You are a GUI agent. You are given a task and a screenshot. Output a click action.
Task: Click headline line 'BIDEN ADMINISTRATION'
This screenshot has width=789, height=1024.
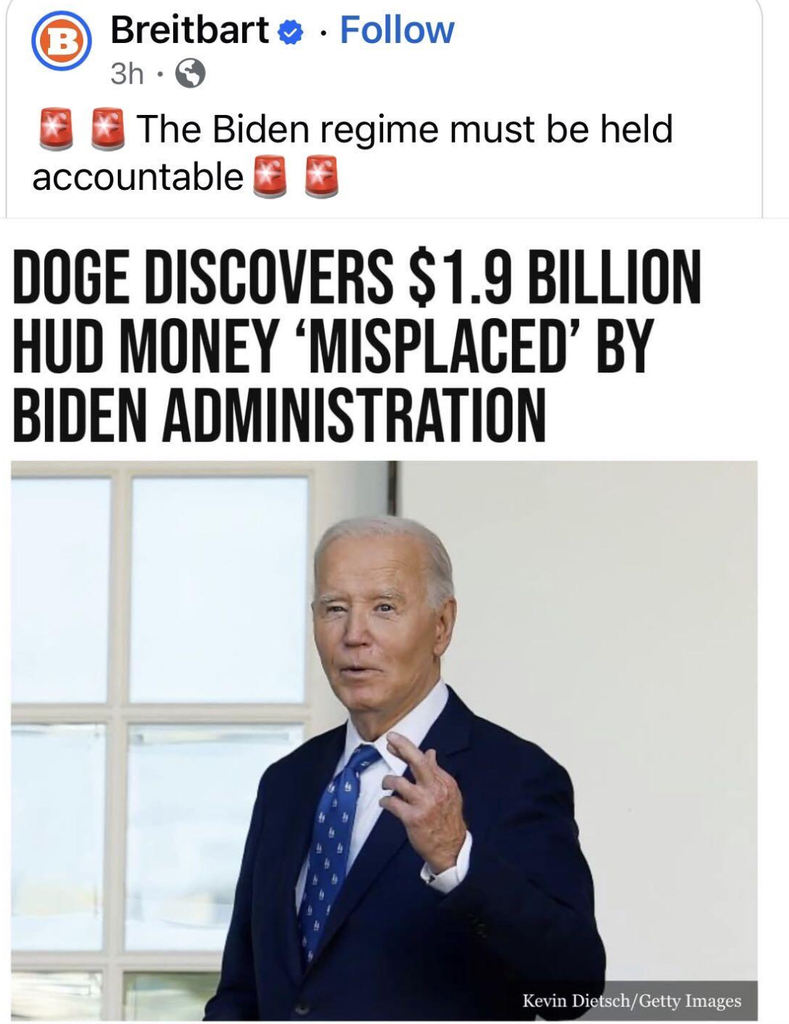279,414
